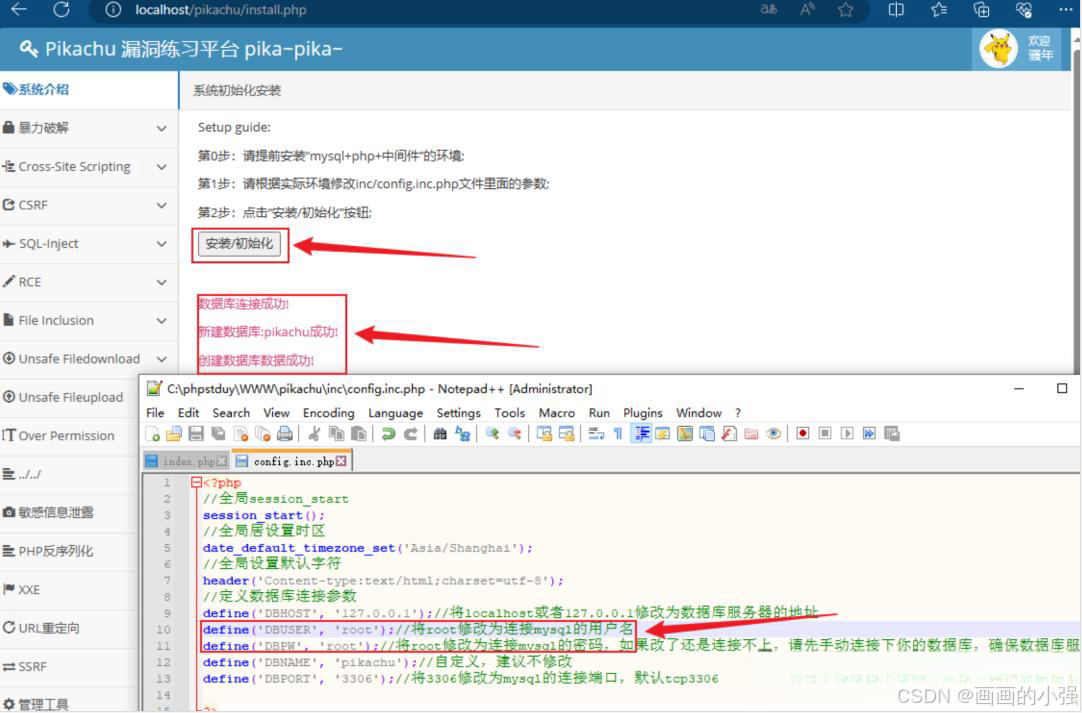1082x713 pixels.
Task: Click the Pikachu avatar in the header
Action: (999, 49)
